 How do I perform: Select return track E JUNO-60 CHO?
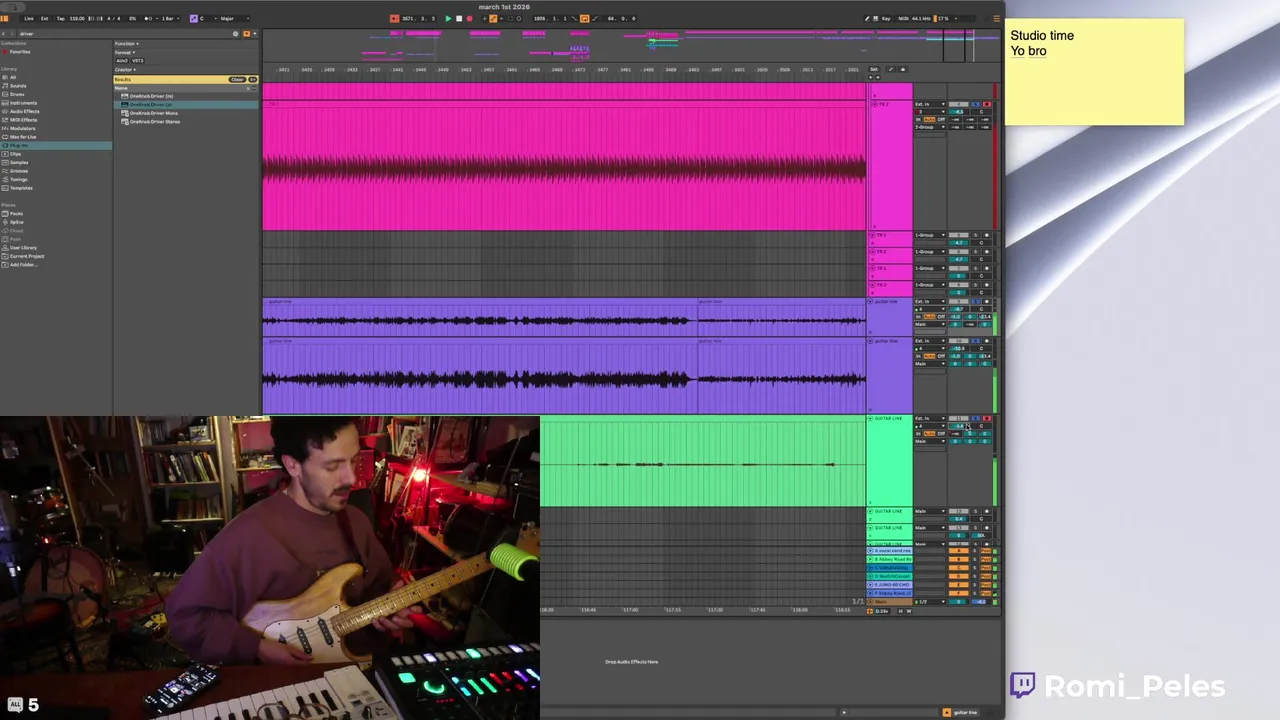pos(890,584)
